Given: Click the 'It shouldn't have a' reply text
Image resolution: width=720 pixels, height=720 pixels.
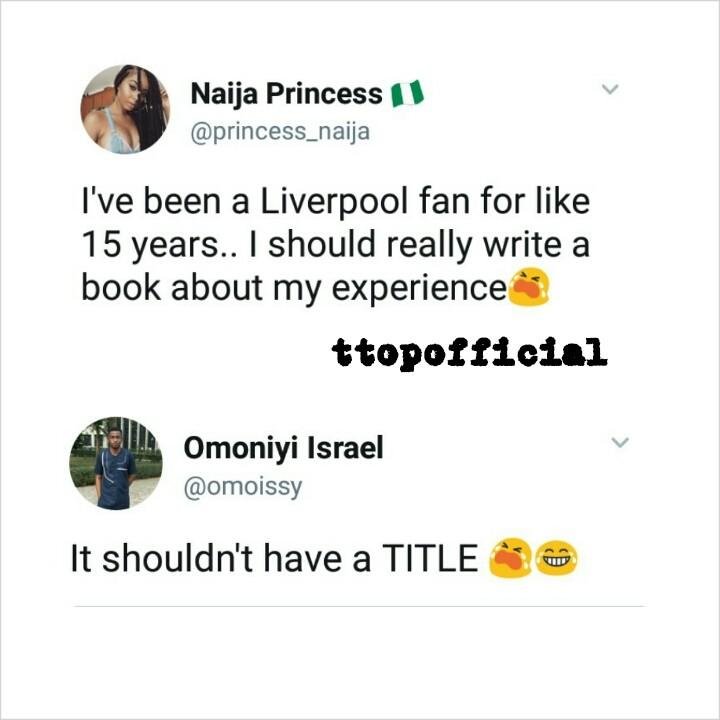Looking at the screenshot, I should [x=221, y=558].
